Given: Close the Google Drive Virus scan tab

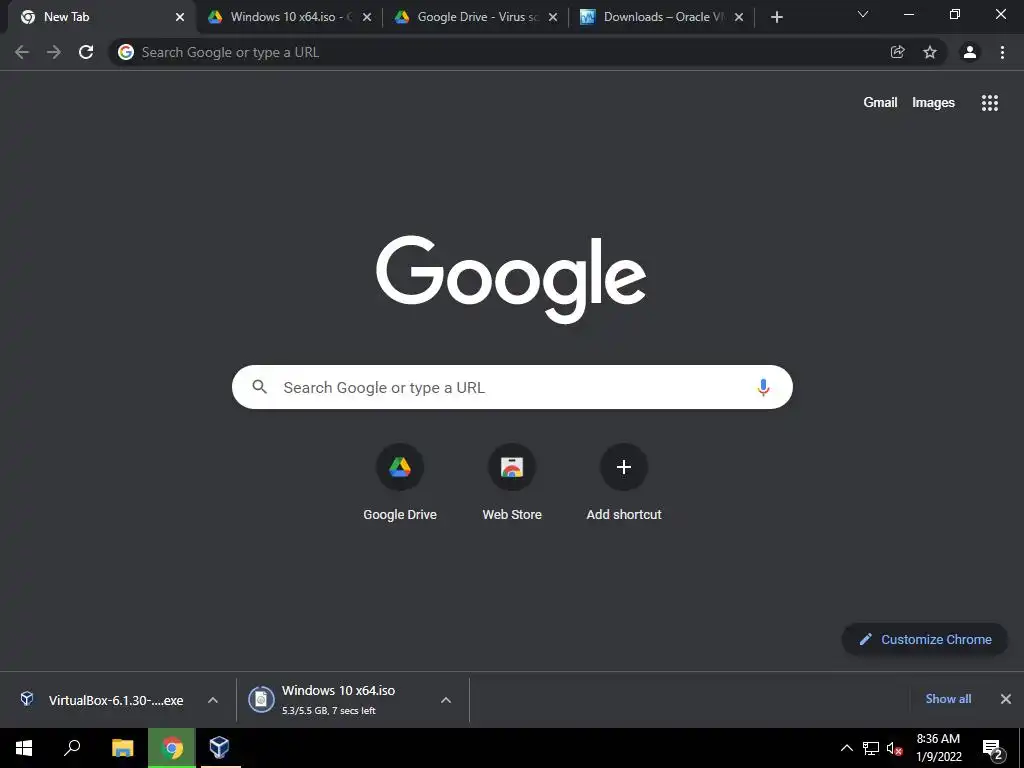Looking at the screenshot, I should 552,18.
